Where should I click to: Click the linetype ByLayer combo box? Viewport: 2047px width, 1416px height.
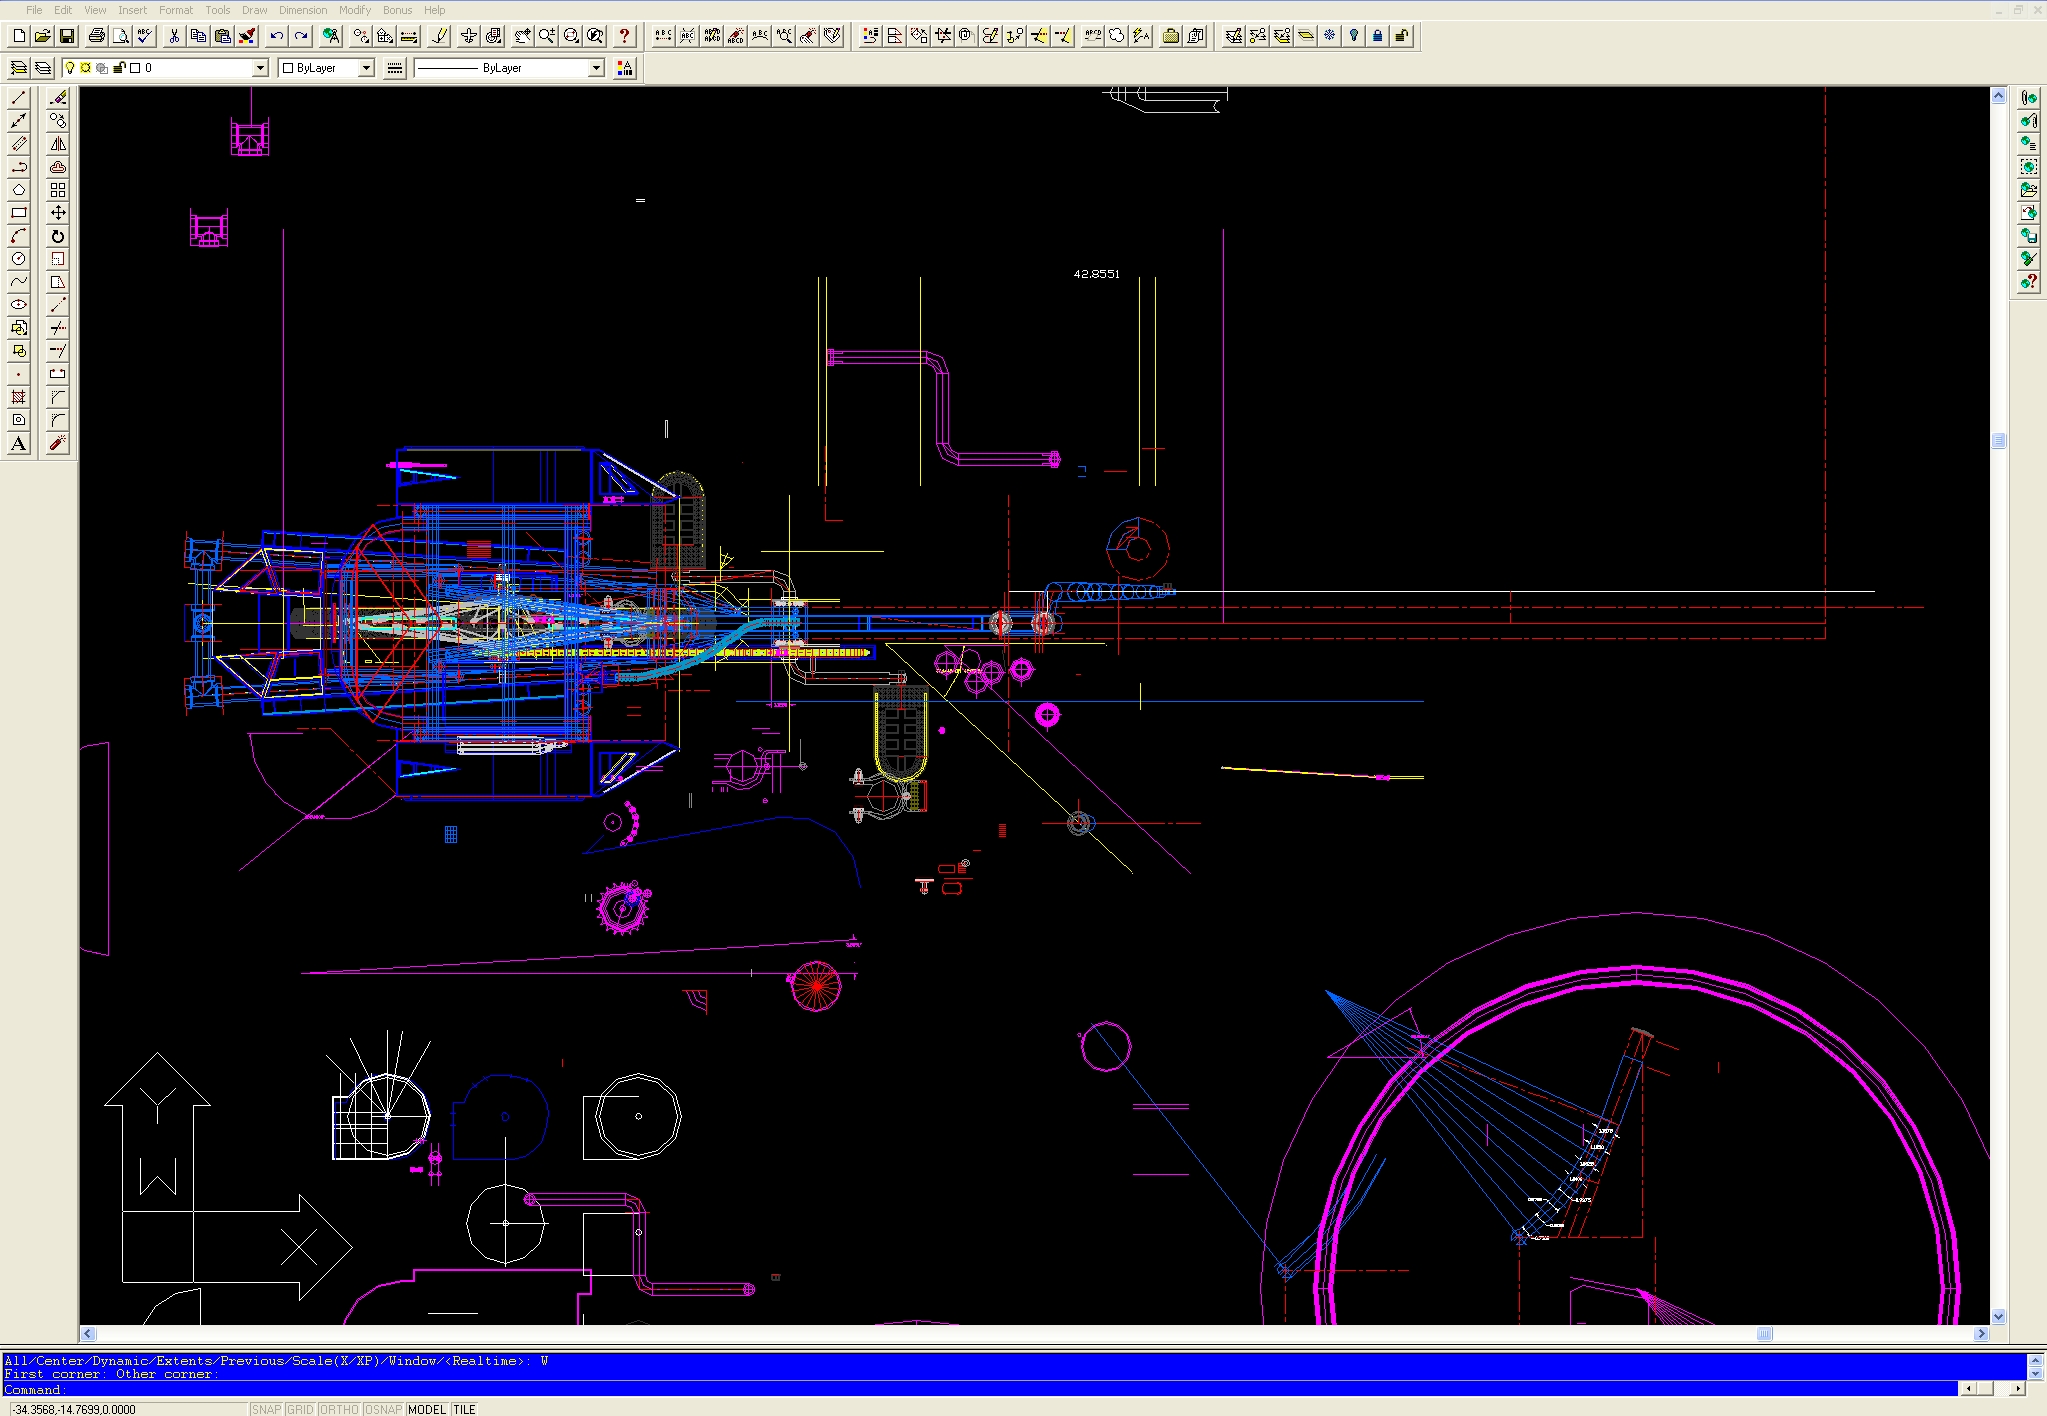pyautogui.click(x=509, y=68)
